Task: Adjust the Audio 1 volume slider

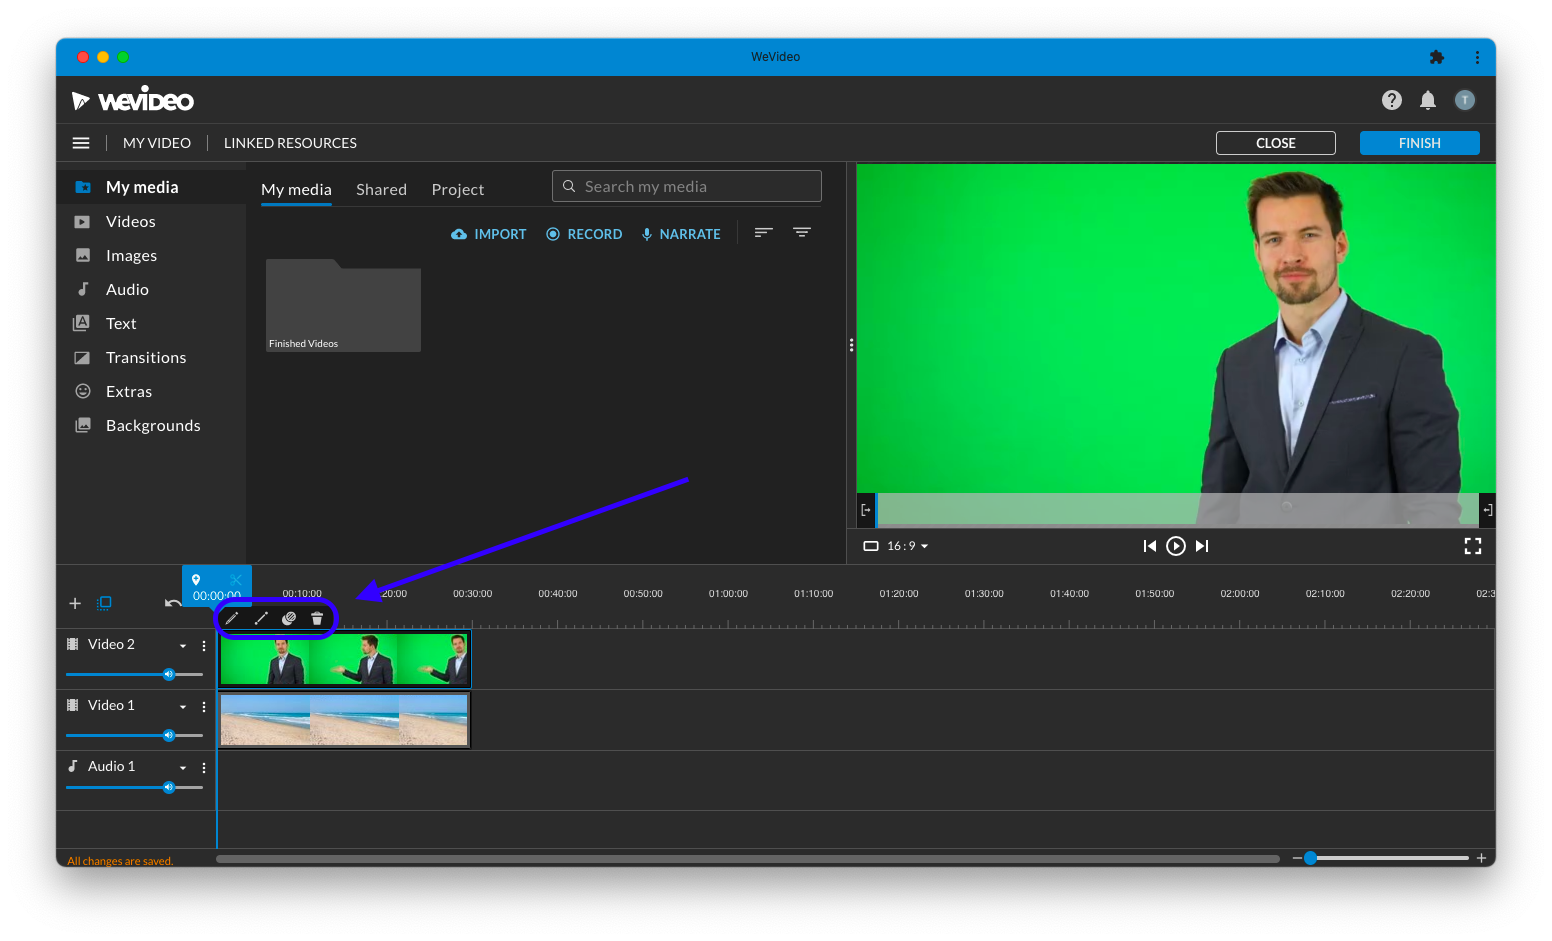Action: 134,787
